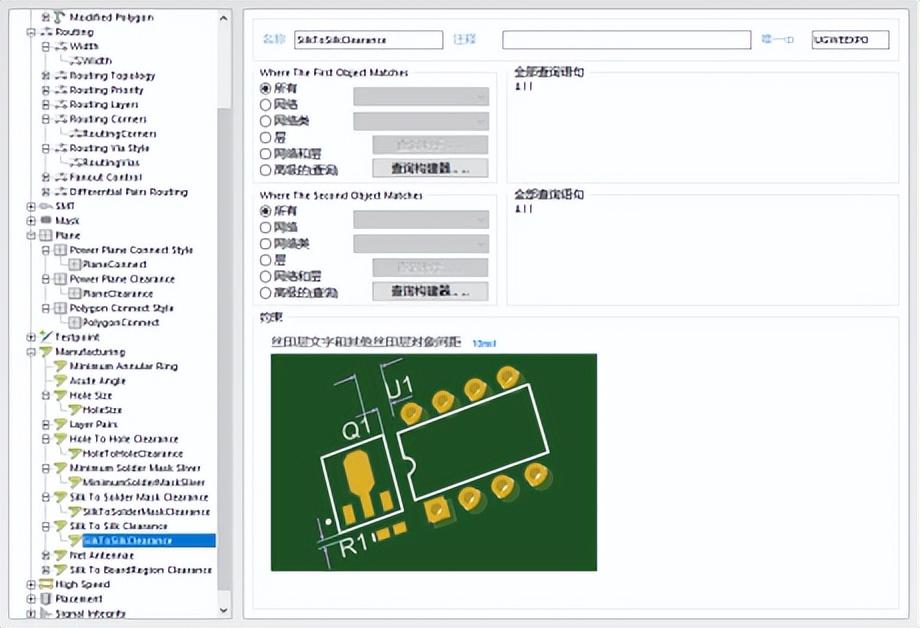
Task: Click the SMT category icon
Action: [x=45, y=206]
